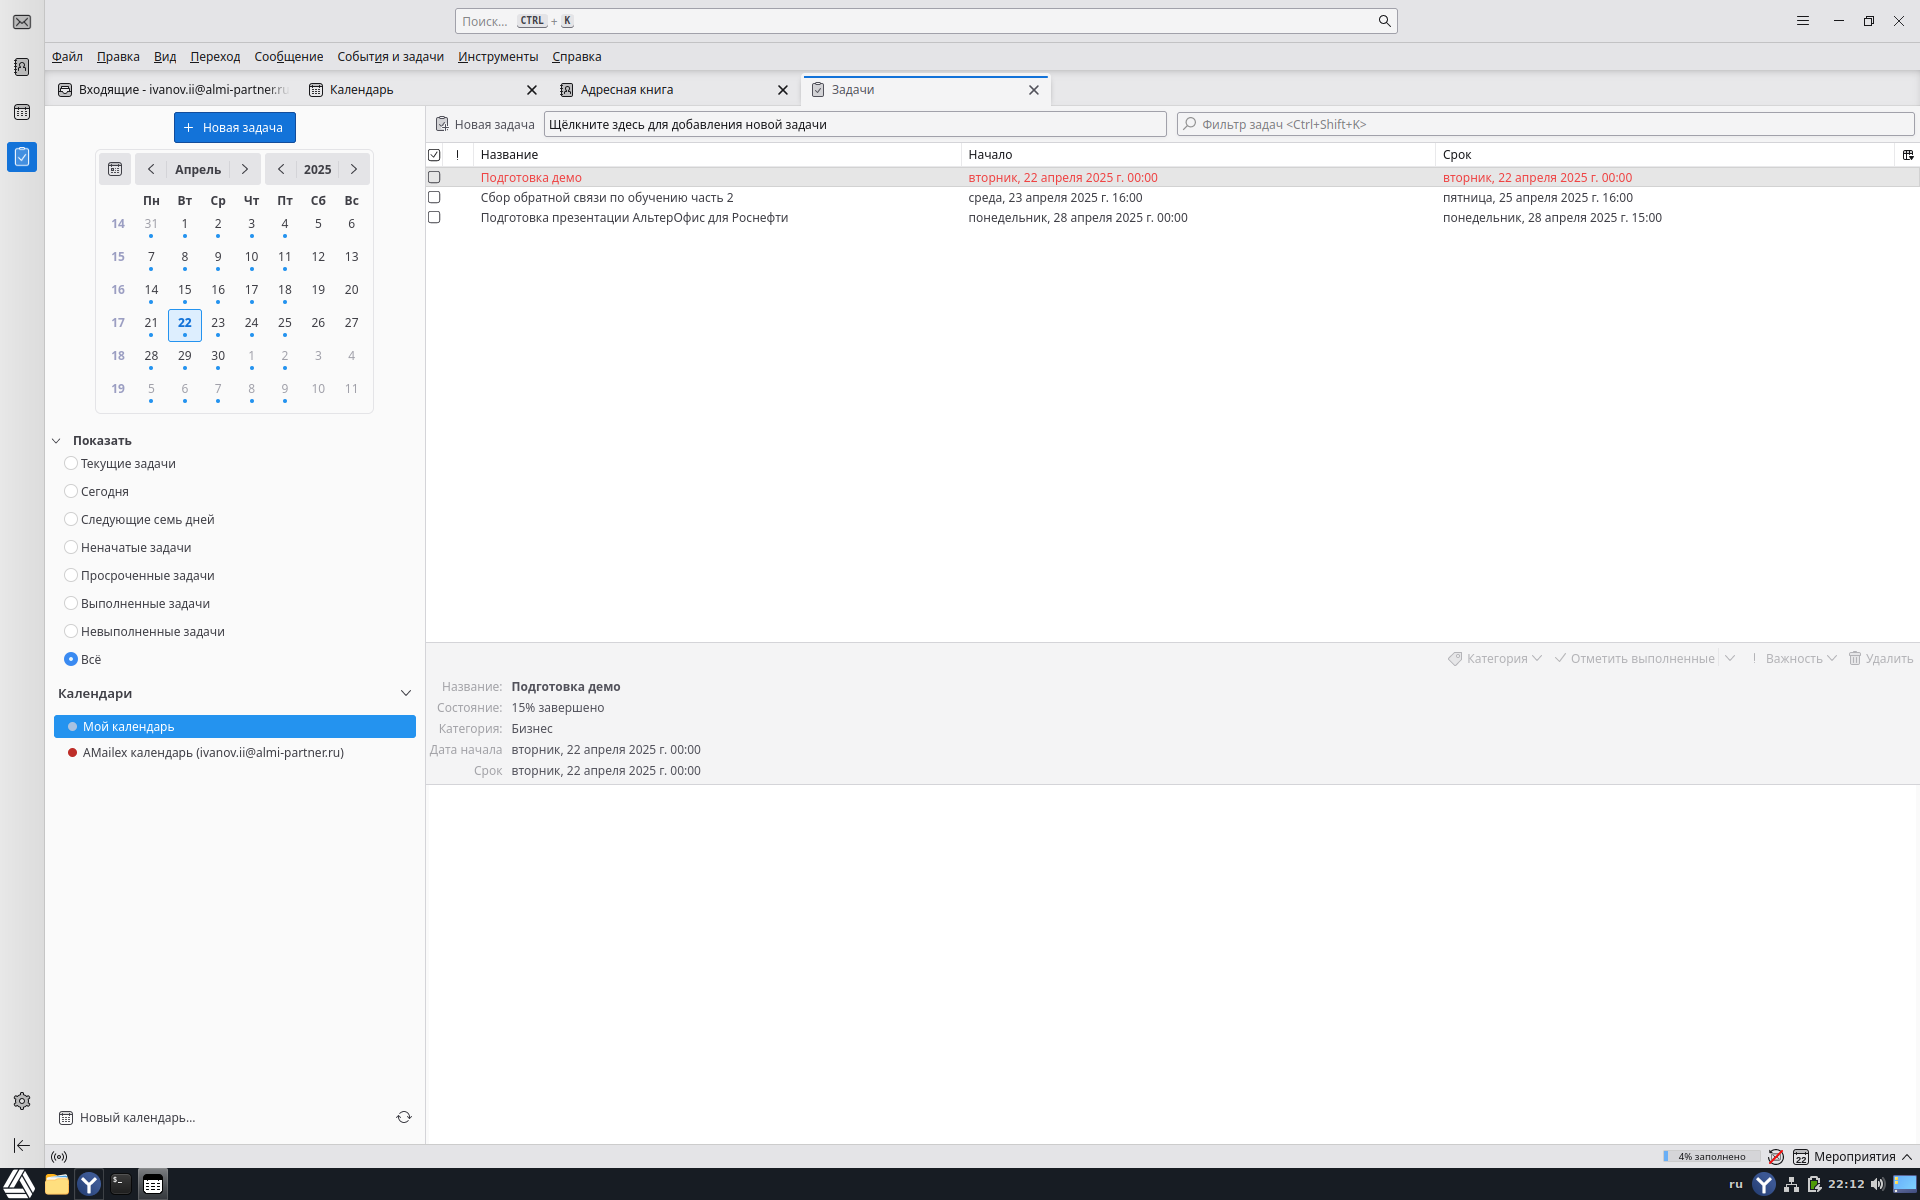Image resolution: width=1920 pixels, height=1200 pixels.
Task: Check the 'Подготовка презентации' task checkbox
Action: tap(434, 217)
